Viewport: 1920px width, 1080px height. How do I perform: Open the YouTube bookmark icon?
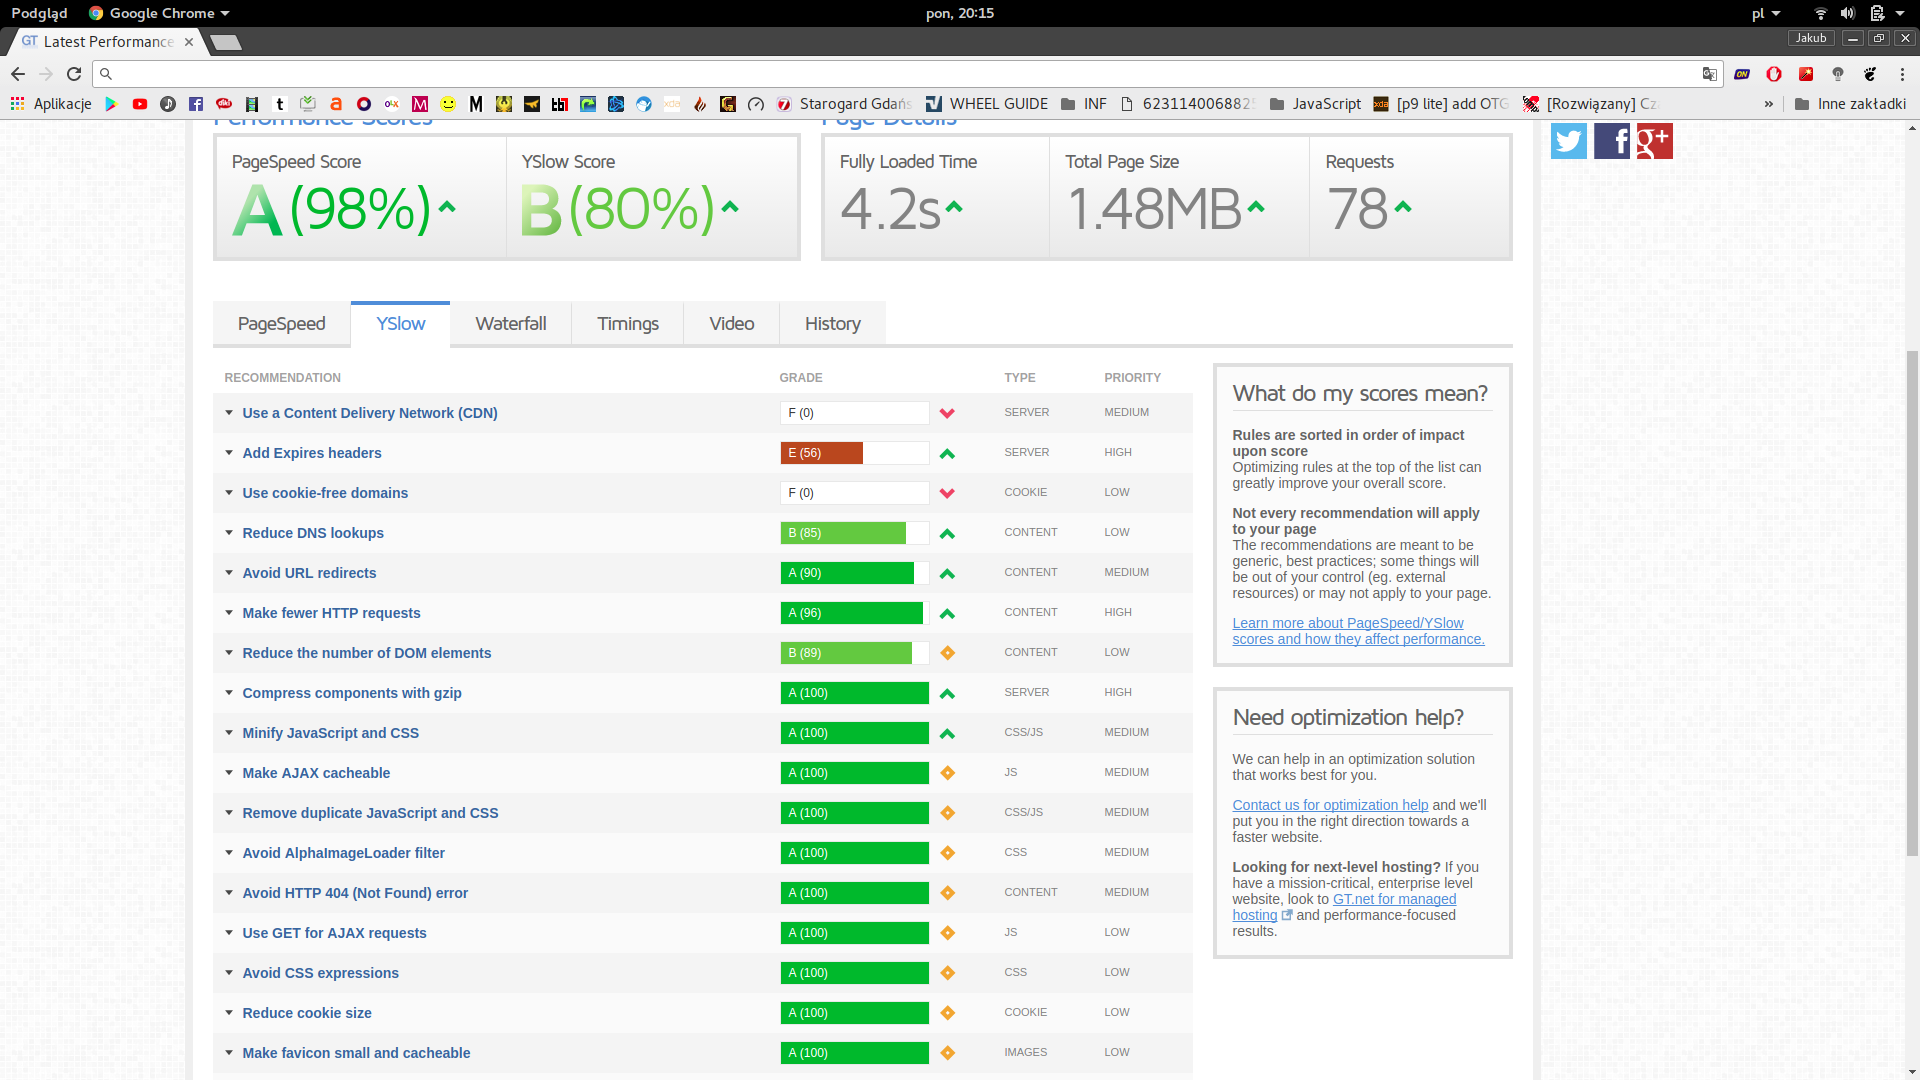pyautogui.click(x=140, y=104)
